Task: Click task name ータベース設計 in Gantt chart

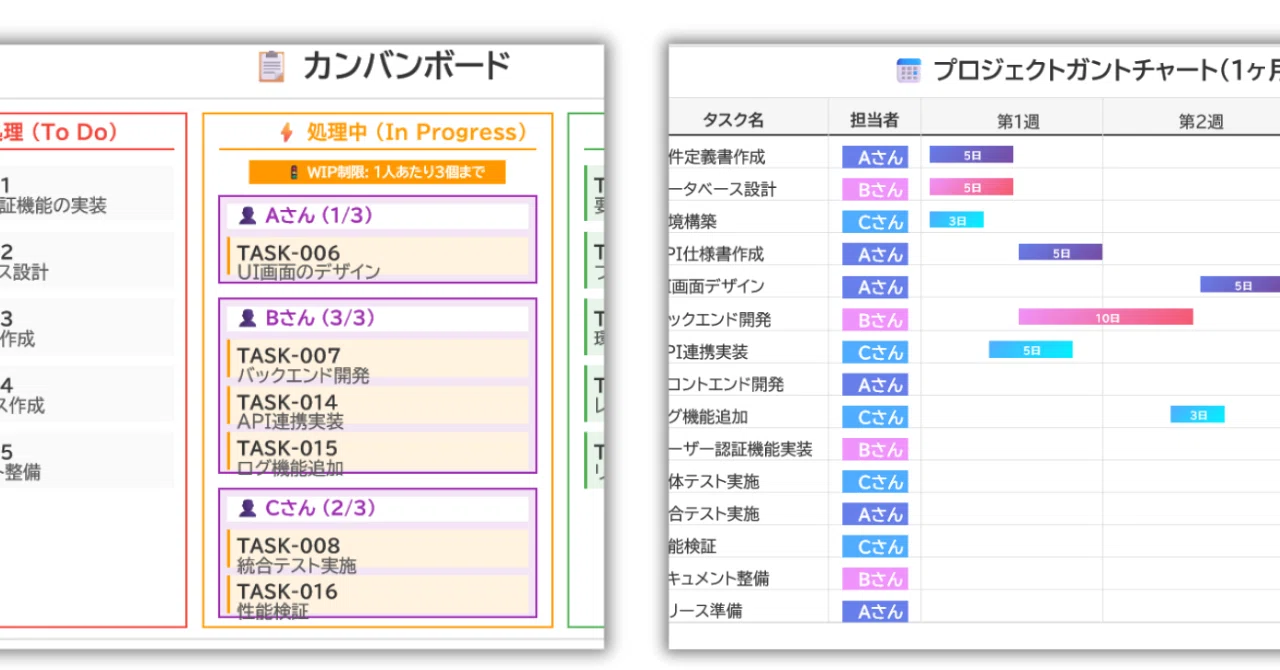Action: click(722, 190)
